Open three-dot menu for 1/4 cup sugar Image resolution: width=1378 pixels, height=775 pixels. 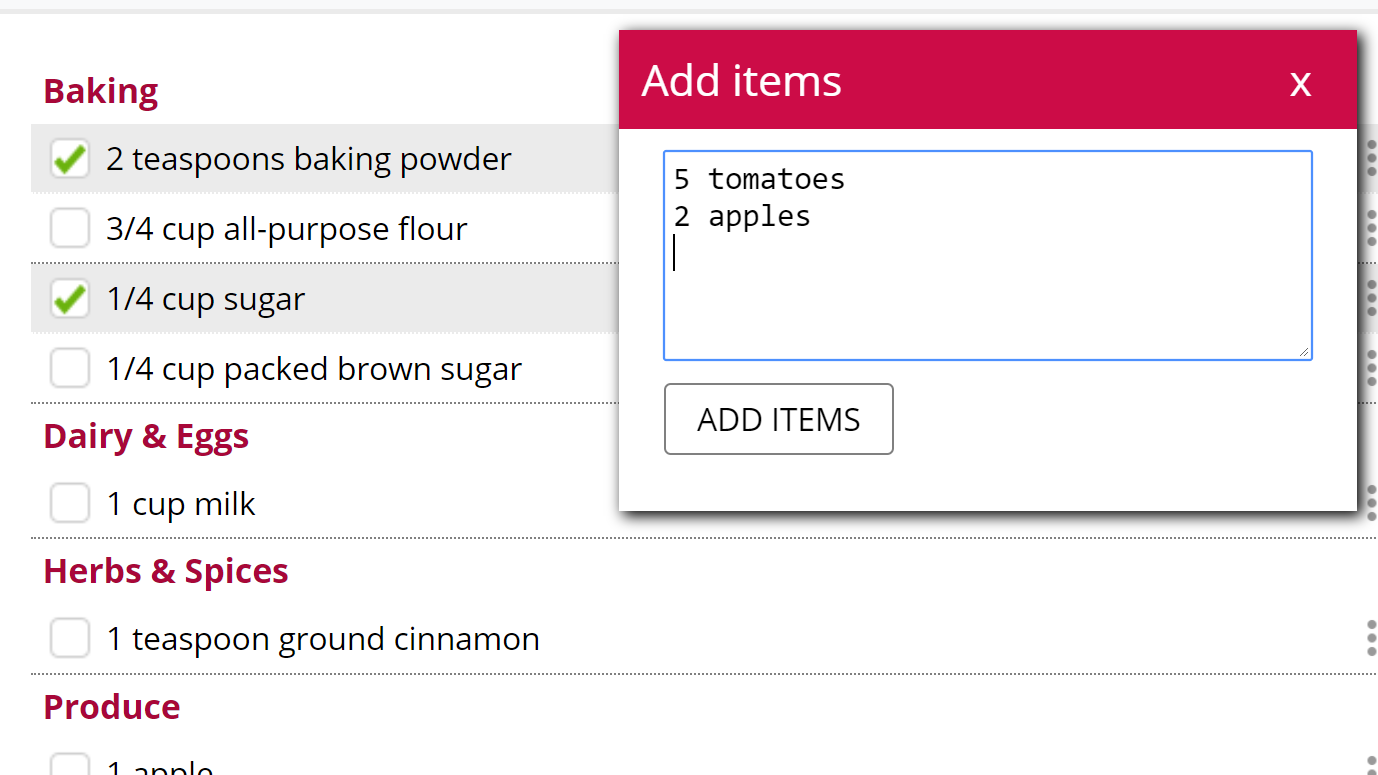tap(1371, 298)
